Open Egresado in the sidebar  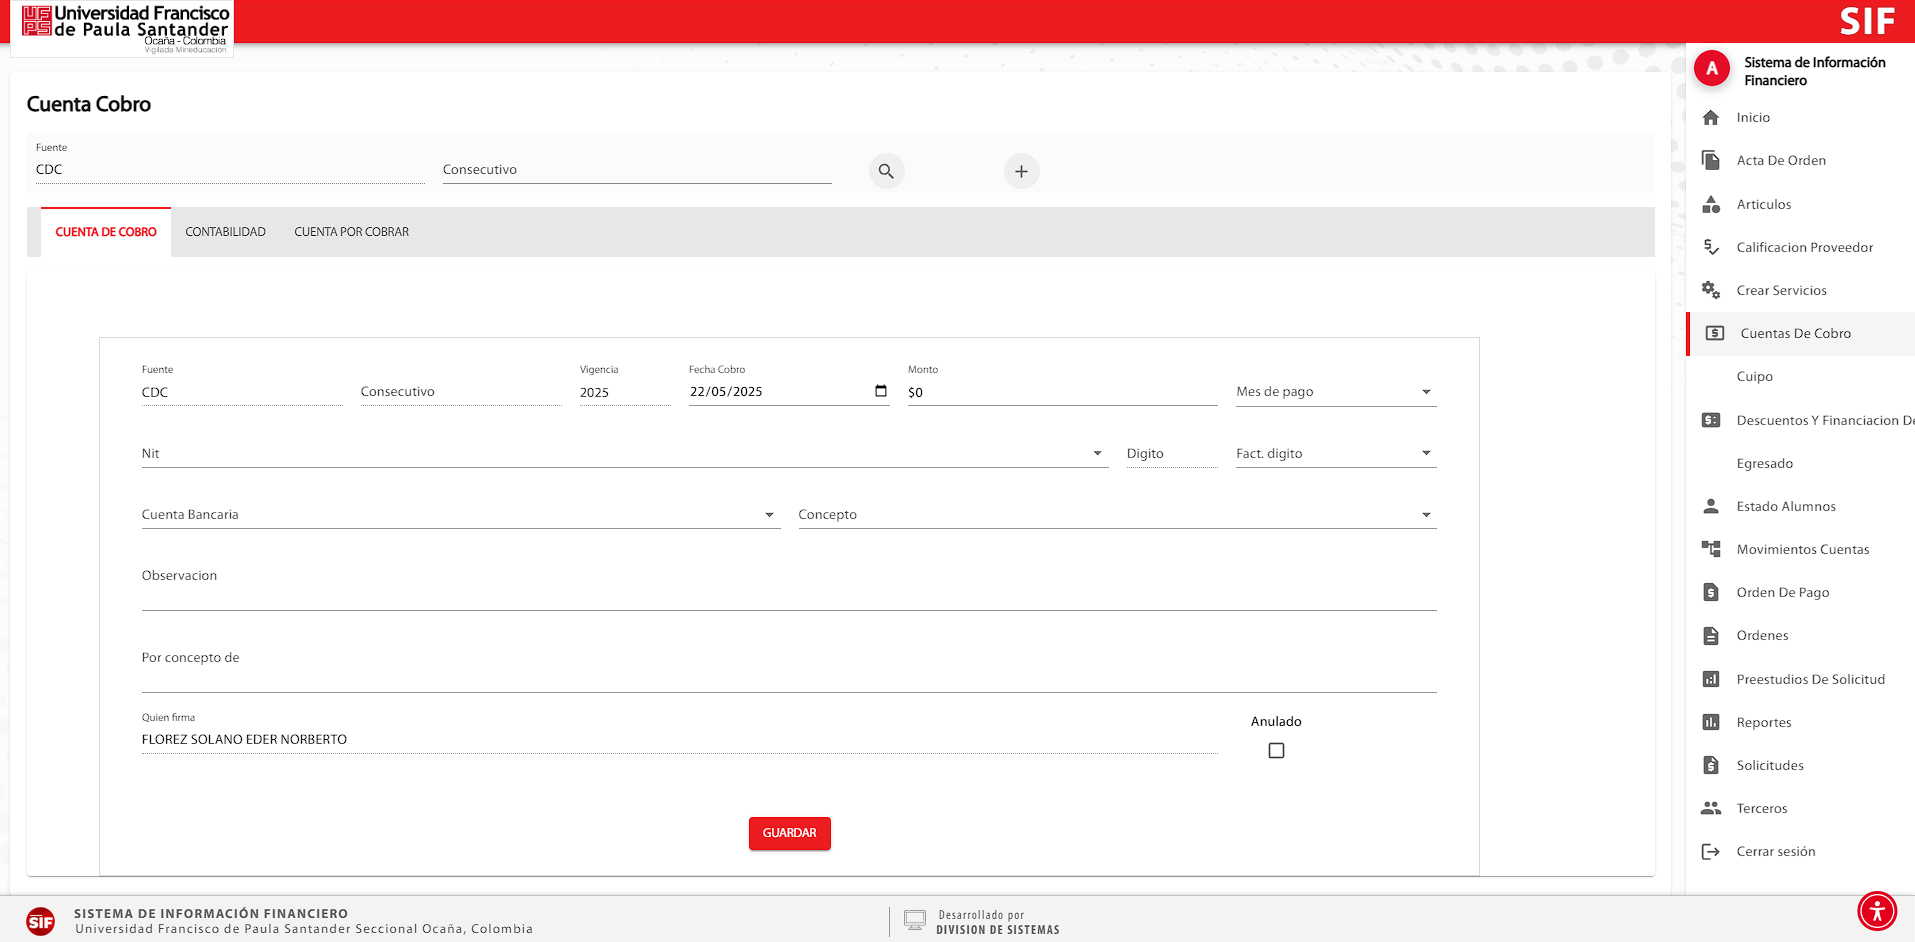point(1764,463)
